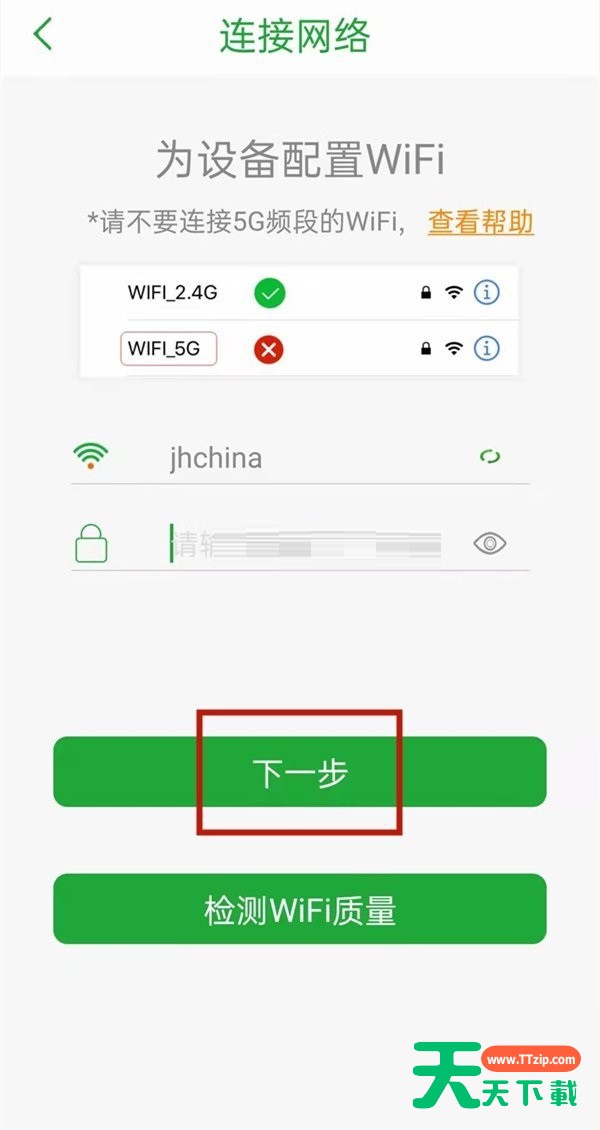Tap the red X beside WIFI_5G
This screenshot has height=1130, width=600.
click(x=268, y=350)
